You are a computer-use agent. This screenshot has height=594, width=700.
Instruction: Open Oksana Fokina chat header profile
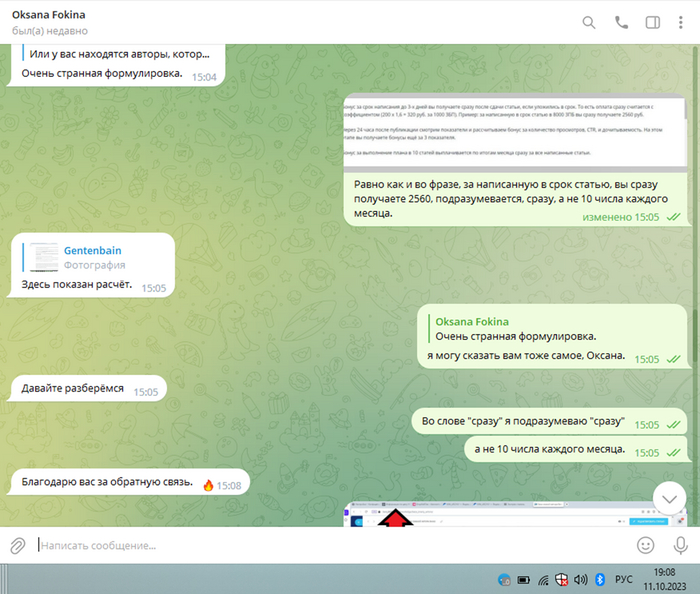[x=49, y=22]
